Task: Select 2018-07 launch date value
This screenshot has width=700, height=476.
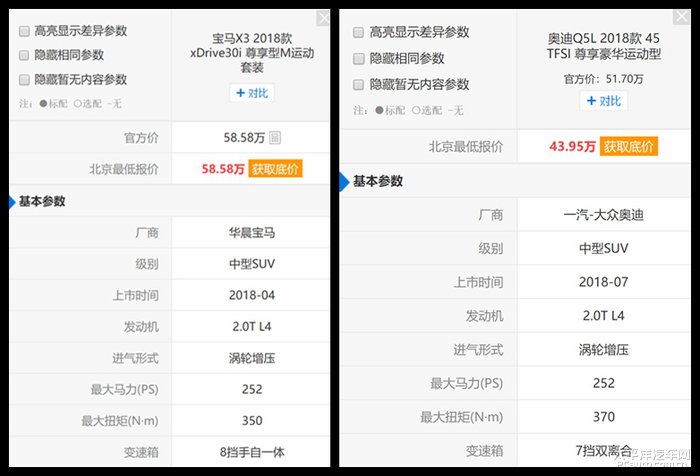Action: (x=604, y=282)
